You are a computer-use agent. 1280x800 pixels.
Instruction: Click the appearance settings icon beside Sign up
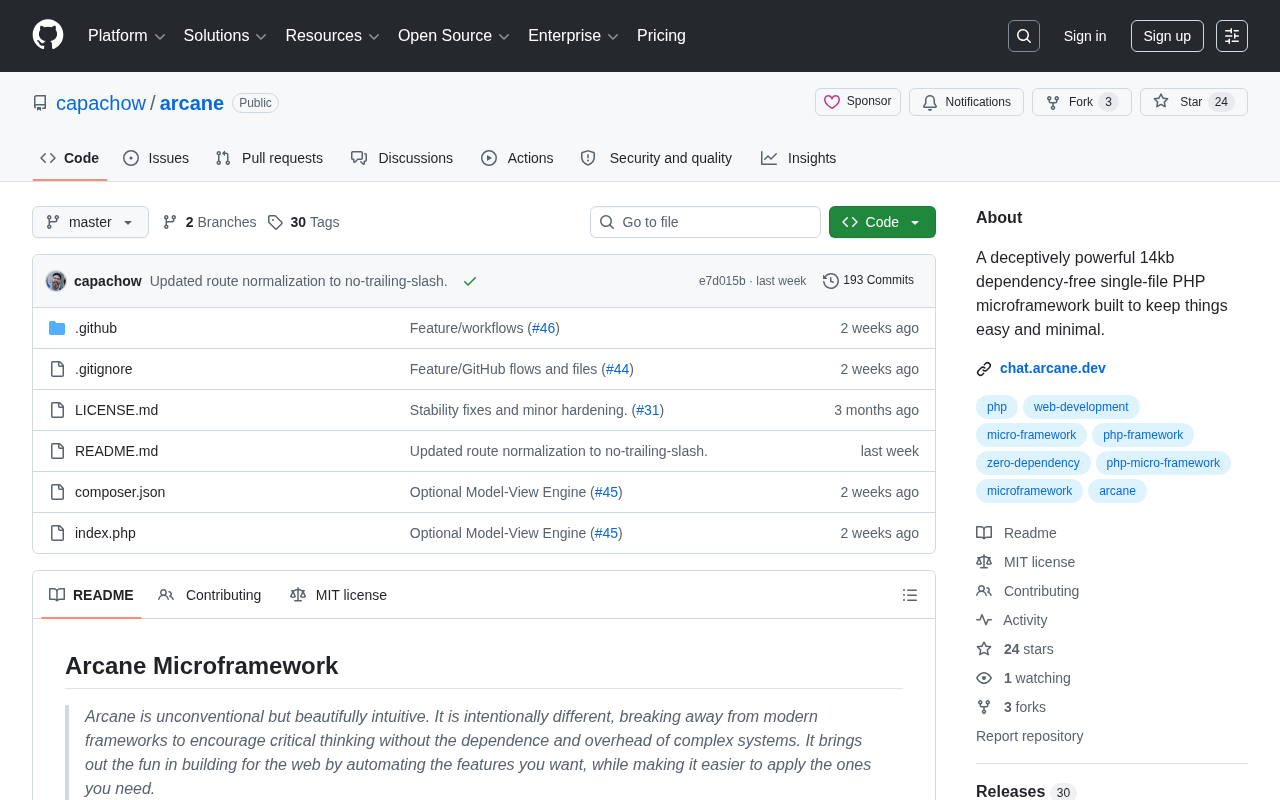point(1231,36)
